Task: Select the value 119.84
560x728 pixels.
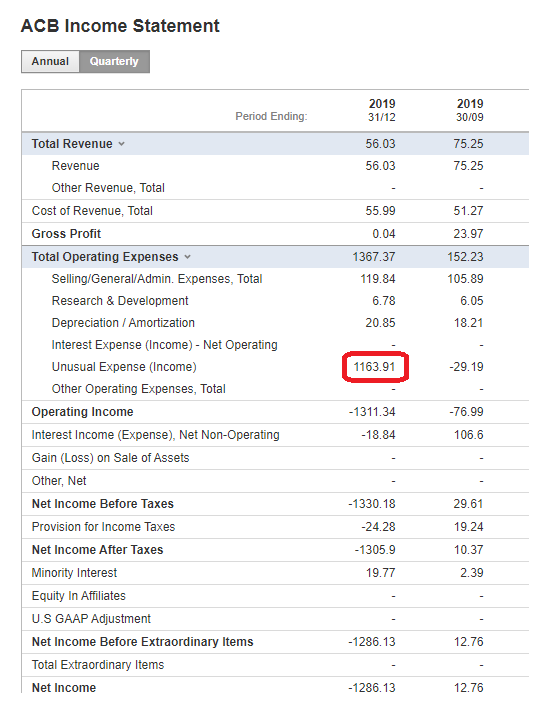Action: [378, 279]
